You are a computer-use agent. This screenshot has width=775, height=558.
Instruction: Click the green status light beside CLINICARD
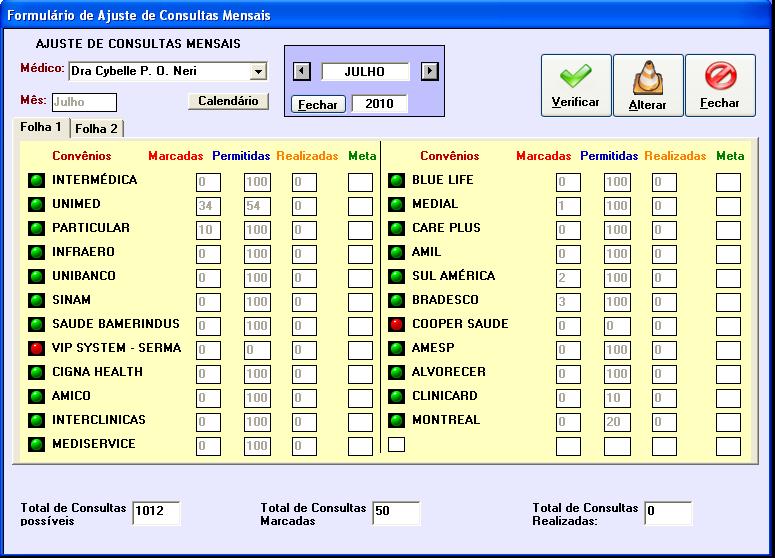point(396,396)
